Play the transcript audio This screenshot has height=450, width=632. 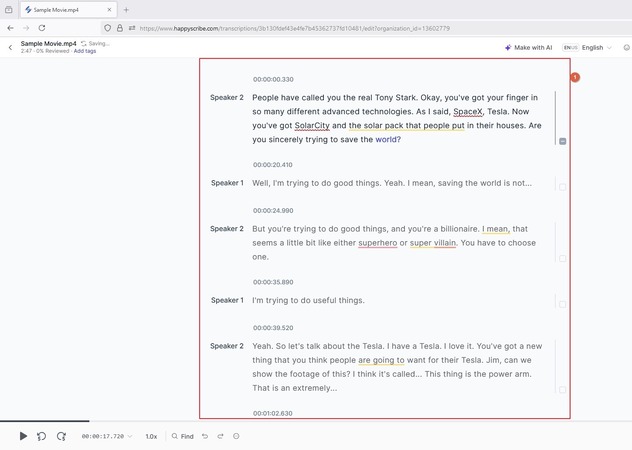[23, 436]
